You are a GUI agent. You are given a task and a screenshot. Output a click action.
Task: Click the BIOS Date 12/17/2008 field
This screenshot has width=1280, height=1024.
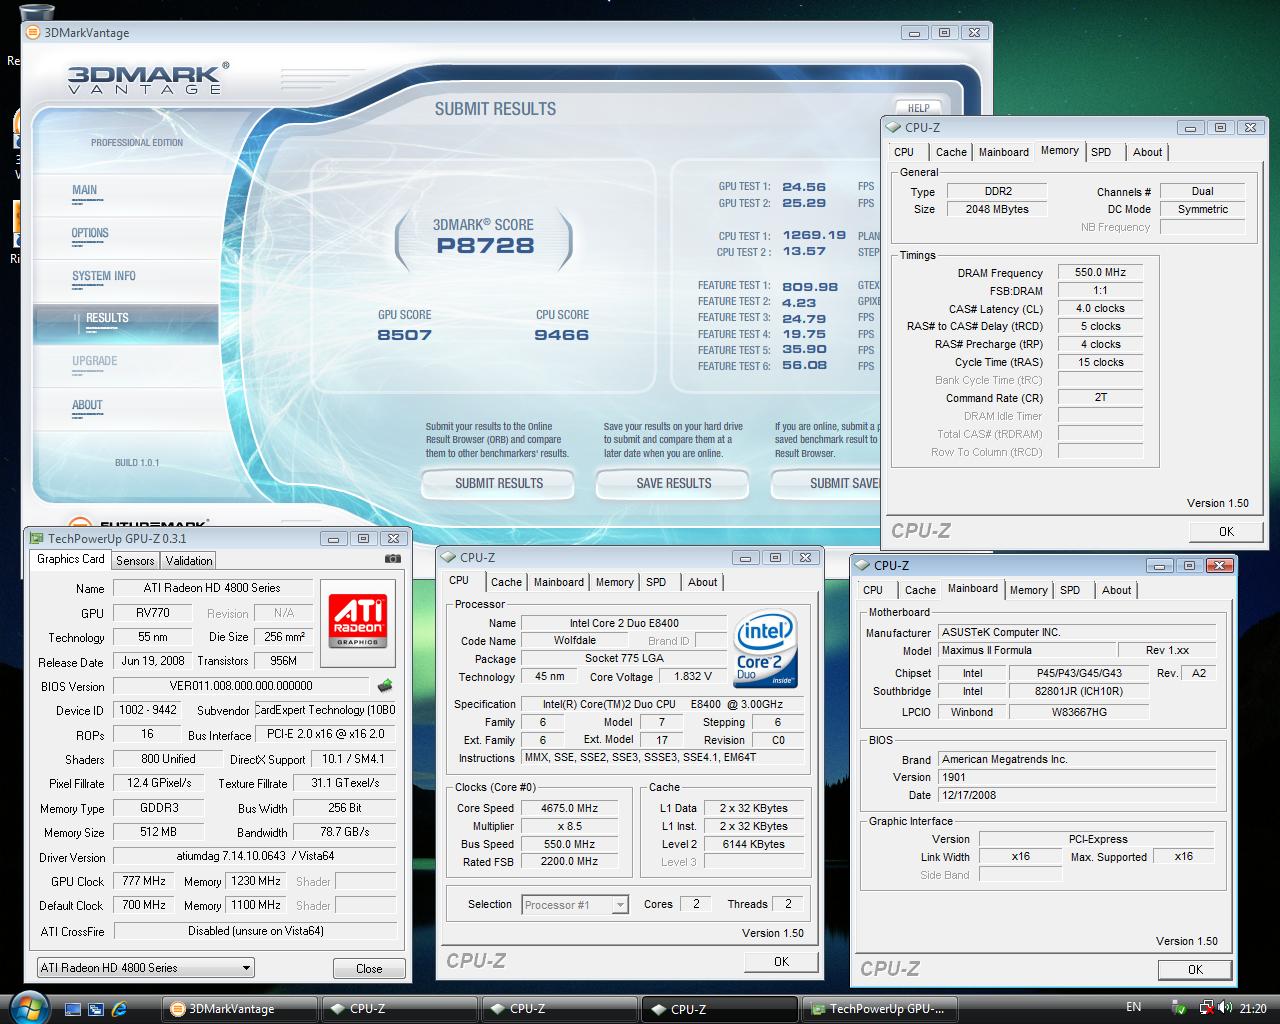pos(1077,795)
